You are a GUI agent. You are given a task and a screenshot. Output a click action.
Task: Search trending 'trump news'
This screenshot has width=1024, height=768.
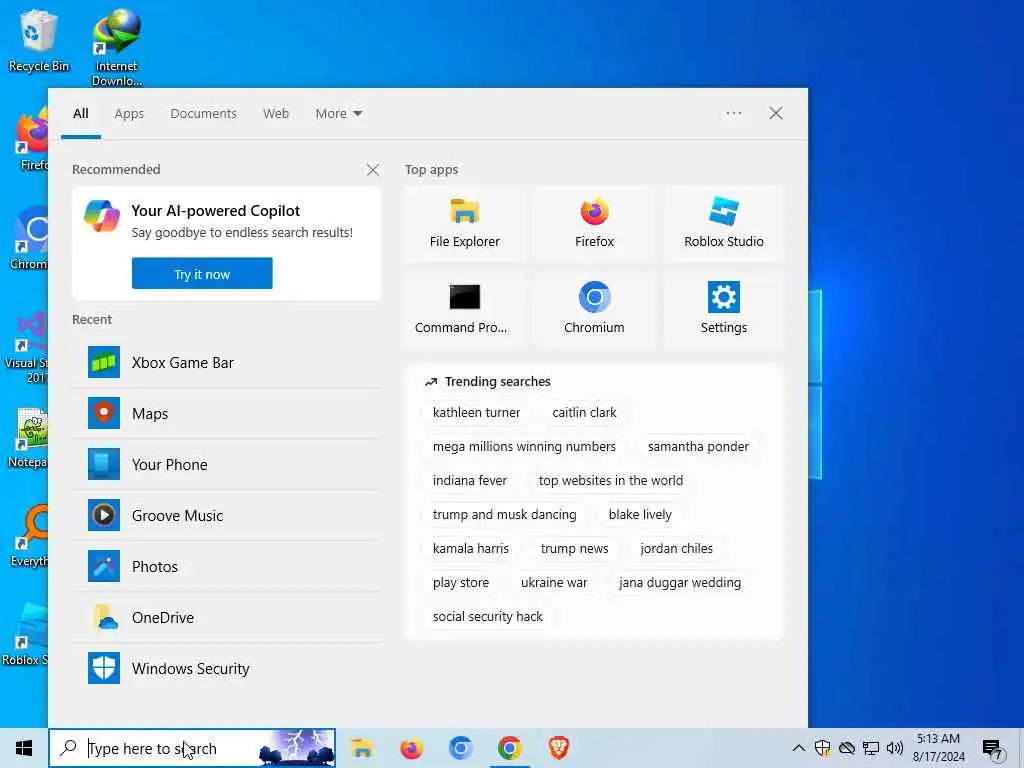574,549
